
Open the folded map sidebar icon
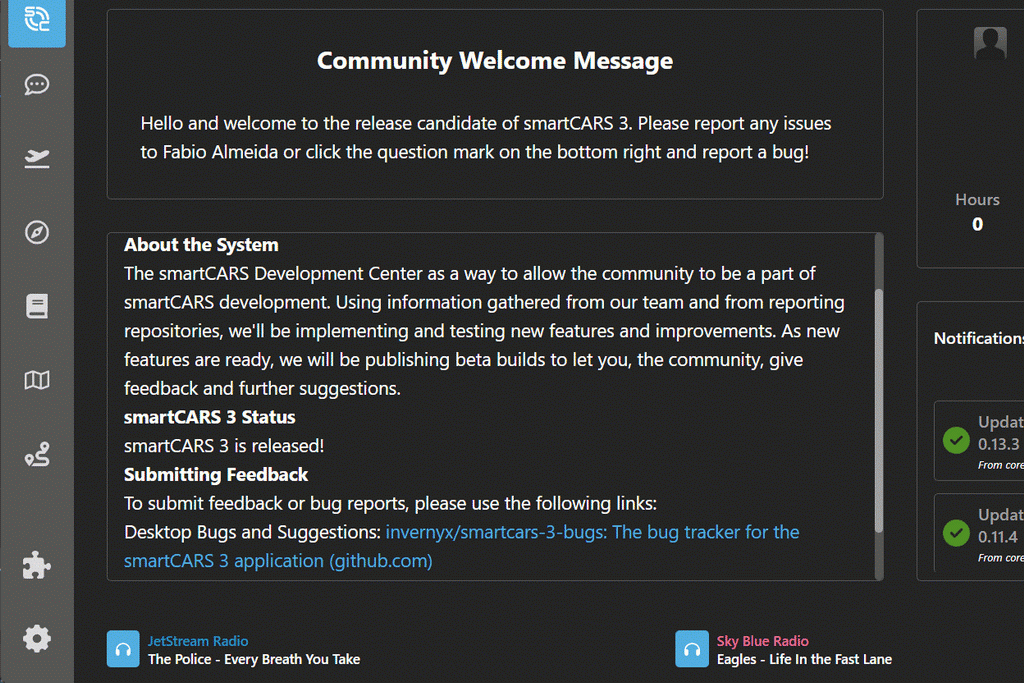37,380
